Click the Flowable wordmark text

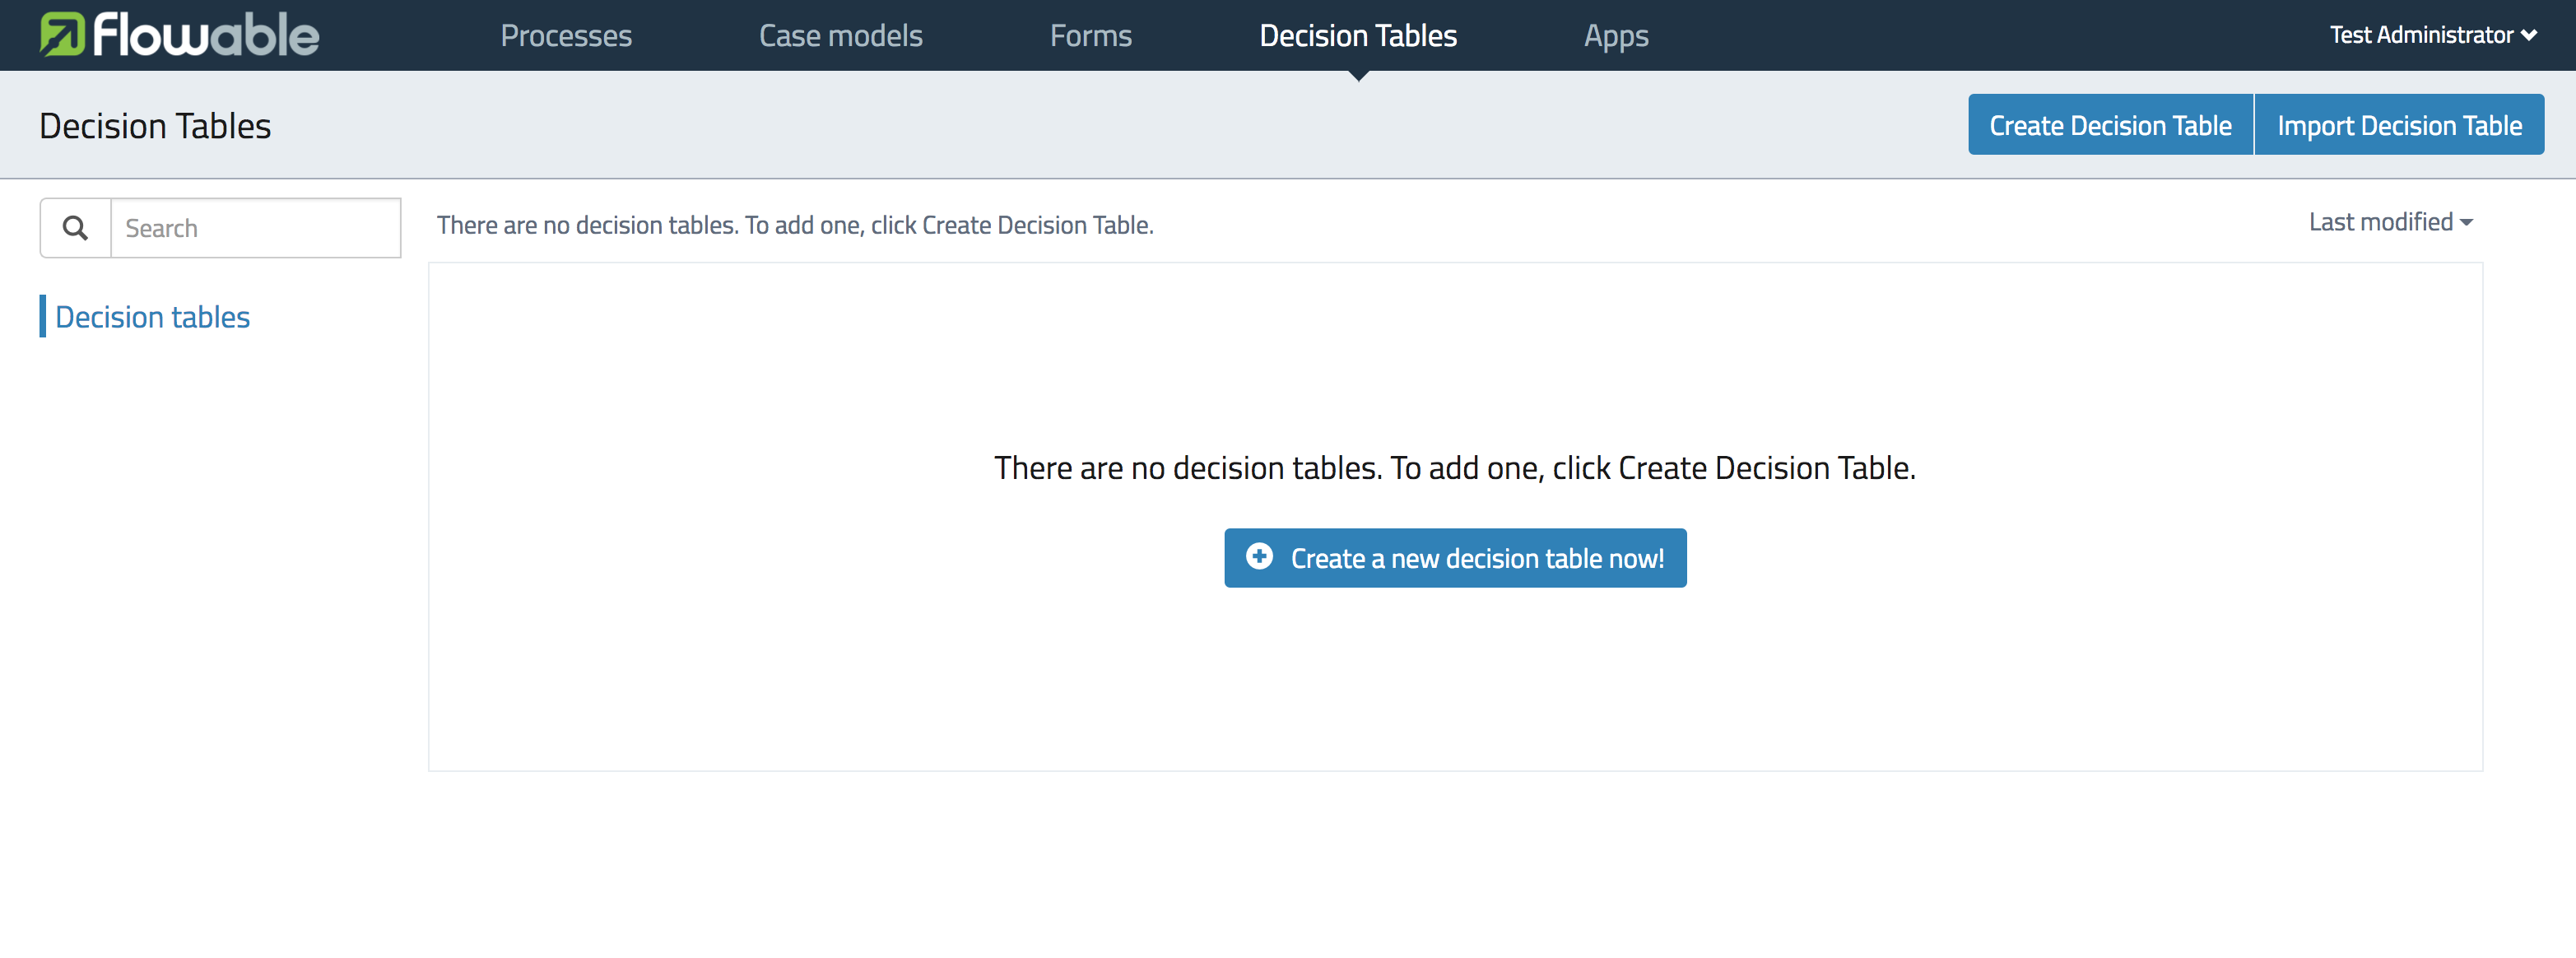(x=206, y=35)
